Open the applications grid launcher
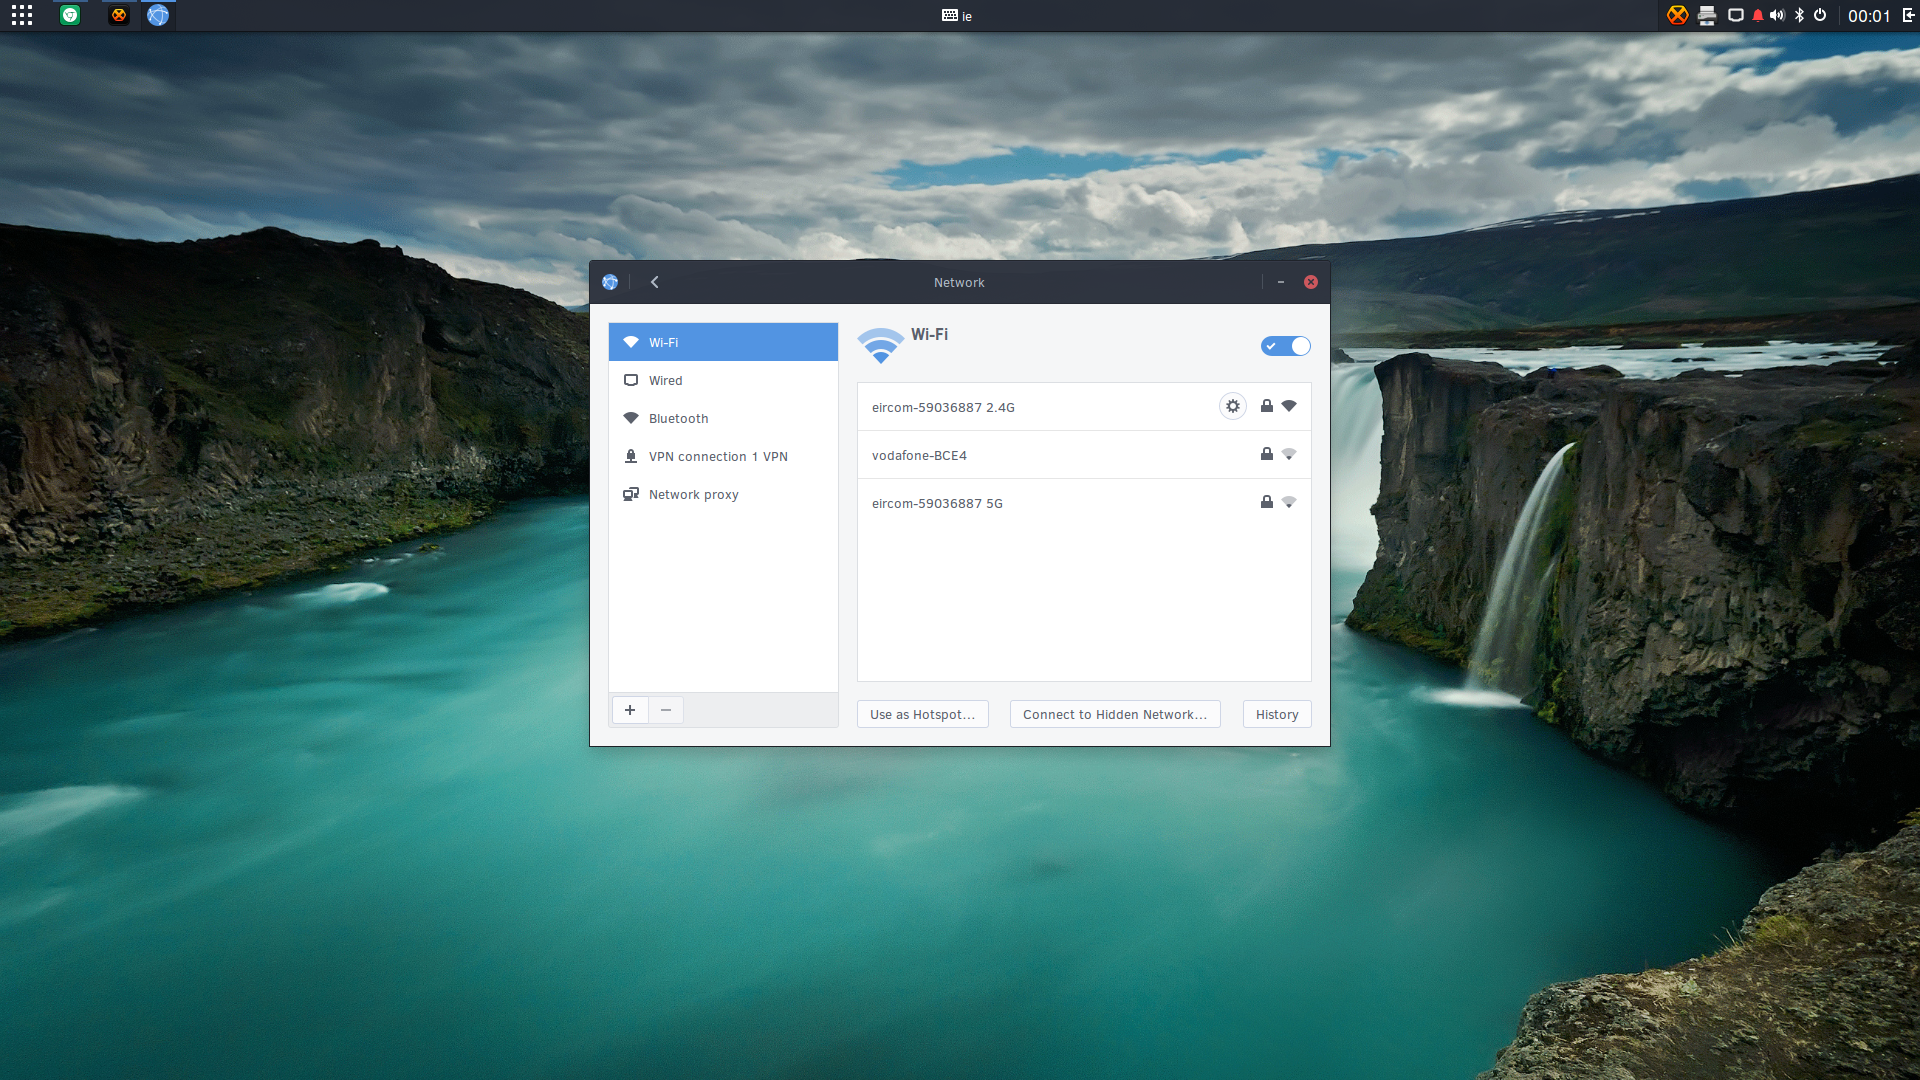1920x1080 pixels. click(22, 15)
